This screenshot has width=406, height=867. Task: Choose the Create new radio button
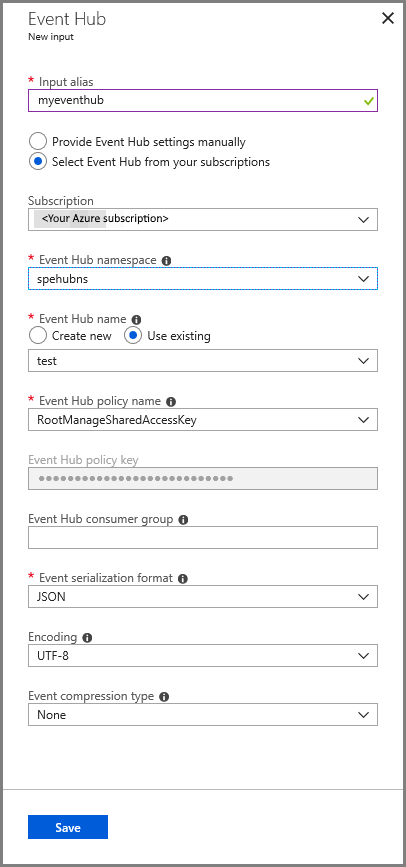[38, 336]
